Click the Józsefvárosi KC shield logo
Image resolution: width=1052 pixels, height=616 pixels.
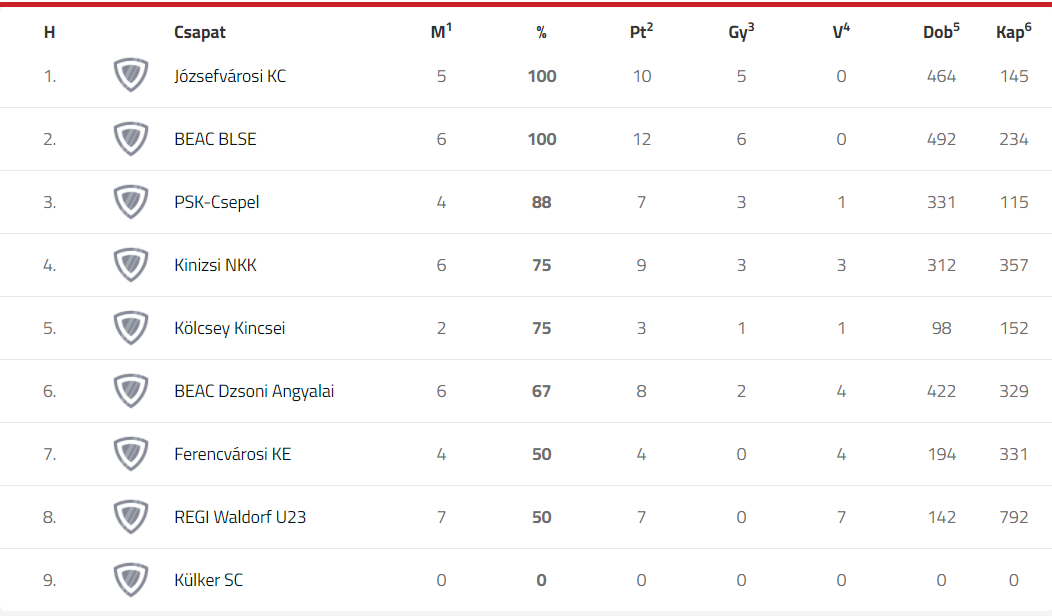(x=131, y=74)
